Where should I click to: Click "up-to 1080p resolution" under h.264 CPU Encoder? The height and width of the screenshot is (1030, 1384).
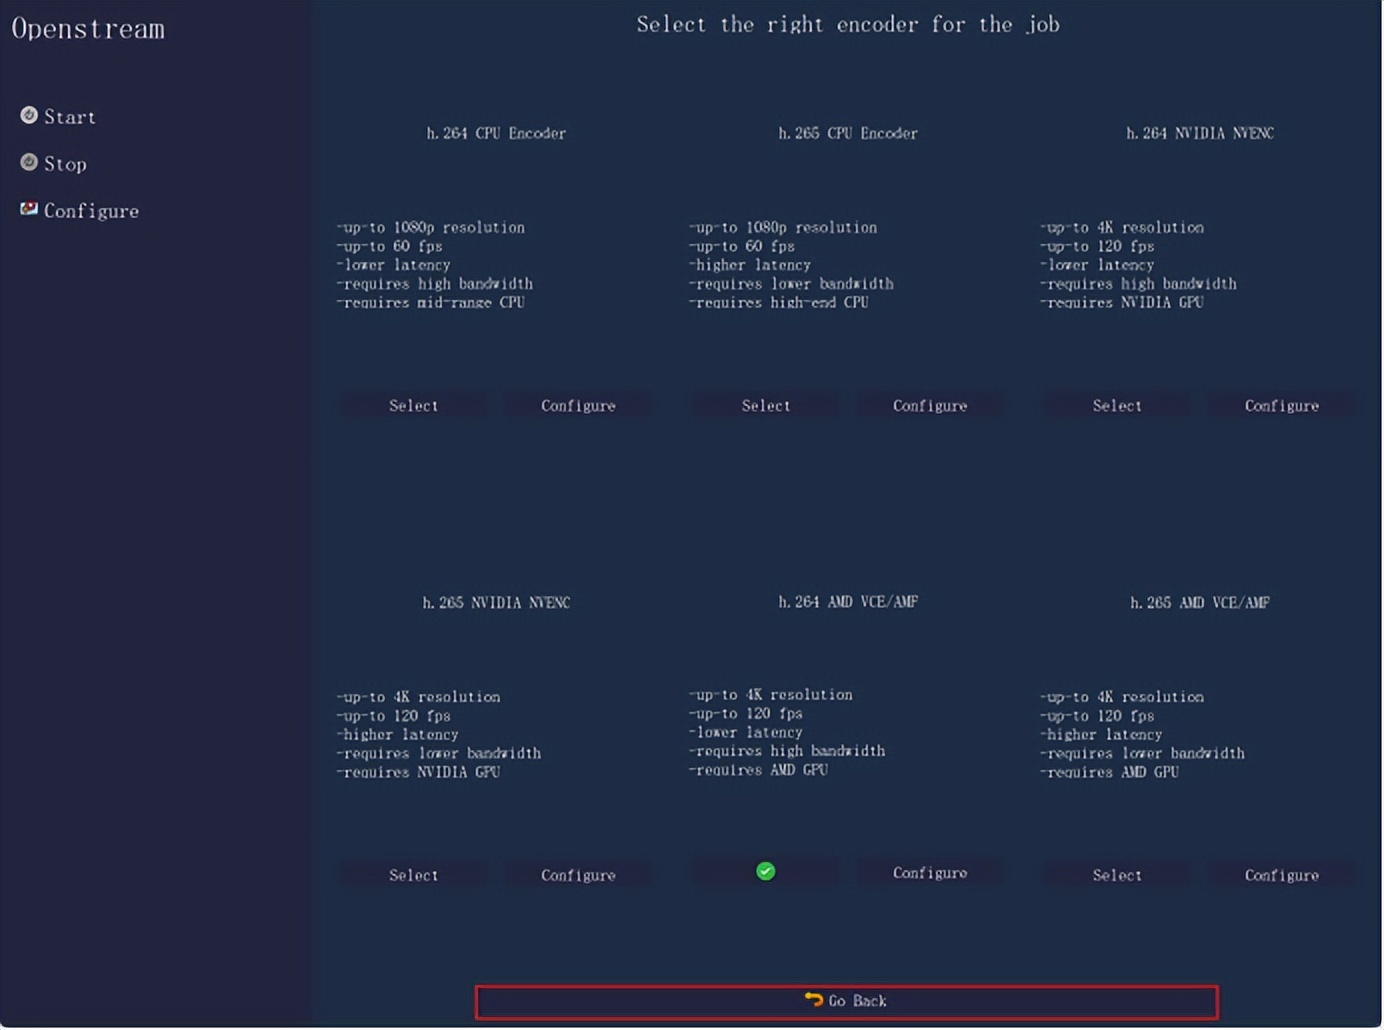tap(431, 227)
